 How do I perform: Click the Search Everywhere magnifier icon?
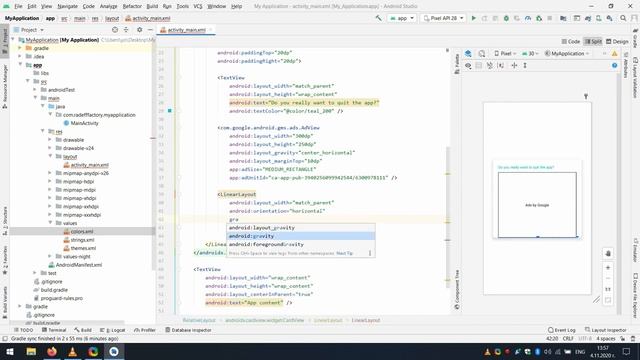coord(623,18)
